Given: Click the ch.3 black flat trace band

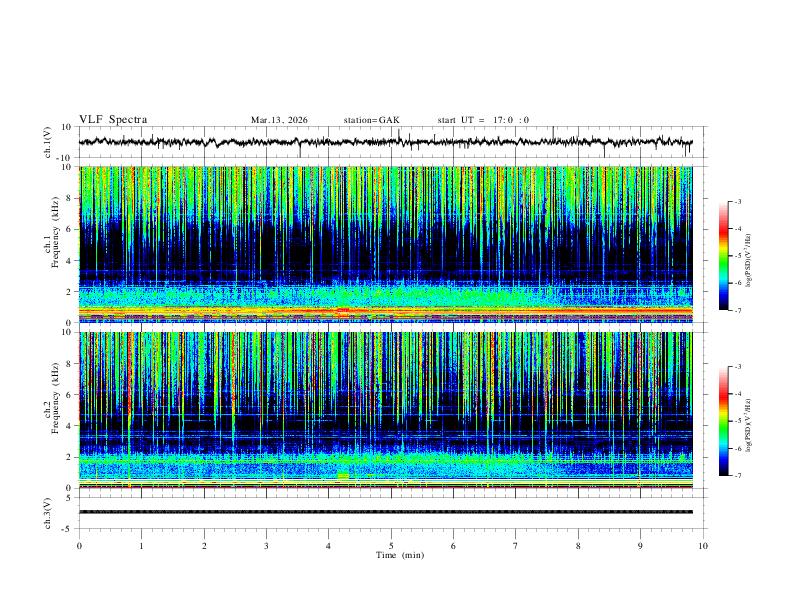Looking at the screenshot, I should click(x=386, y=512).
